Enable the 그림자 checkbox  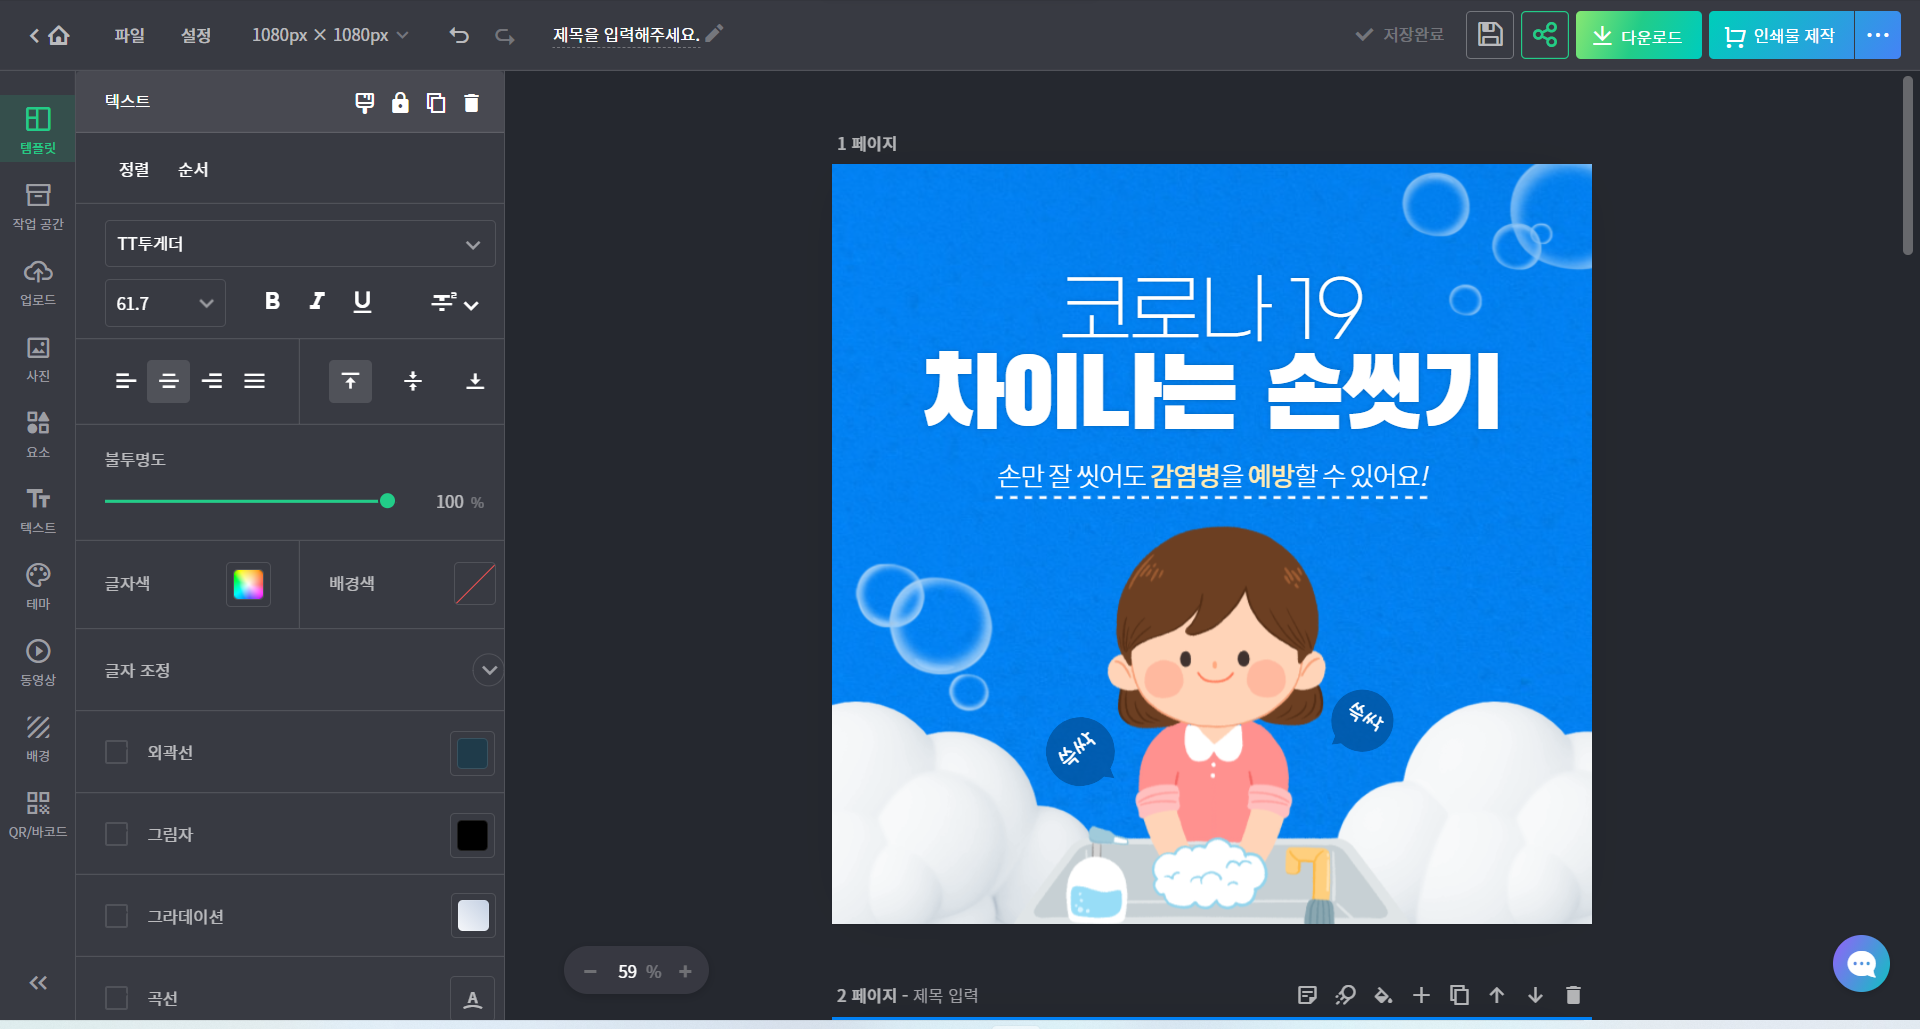[x=117, y=834]
